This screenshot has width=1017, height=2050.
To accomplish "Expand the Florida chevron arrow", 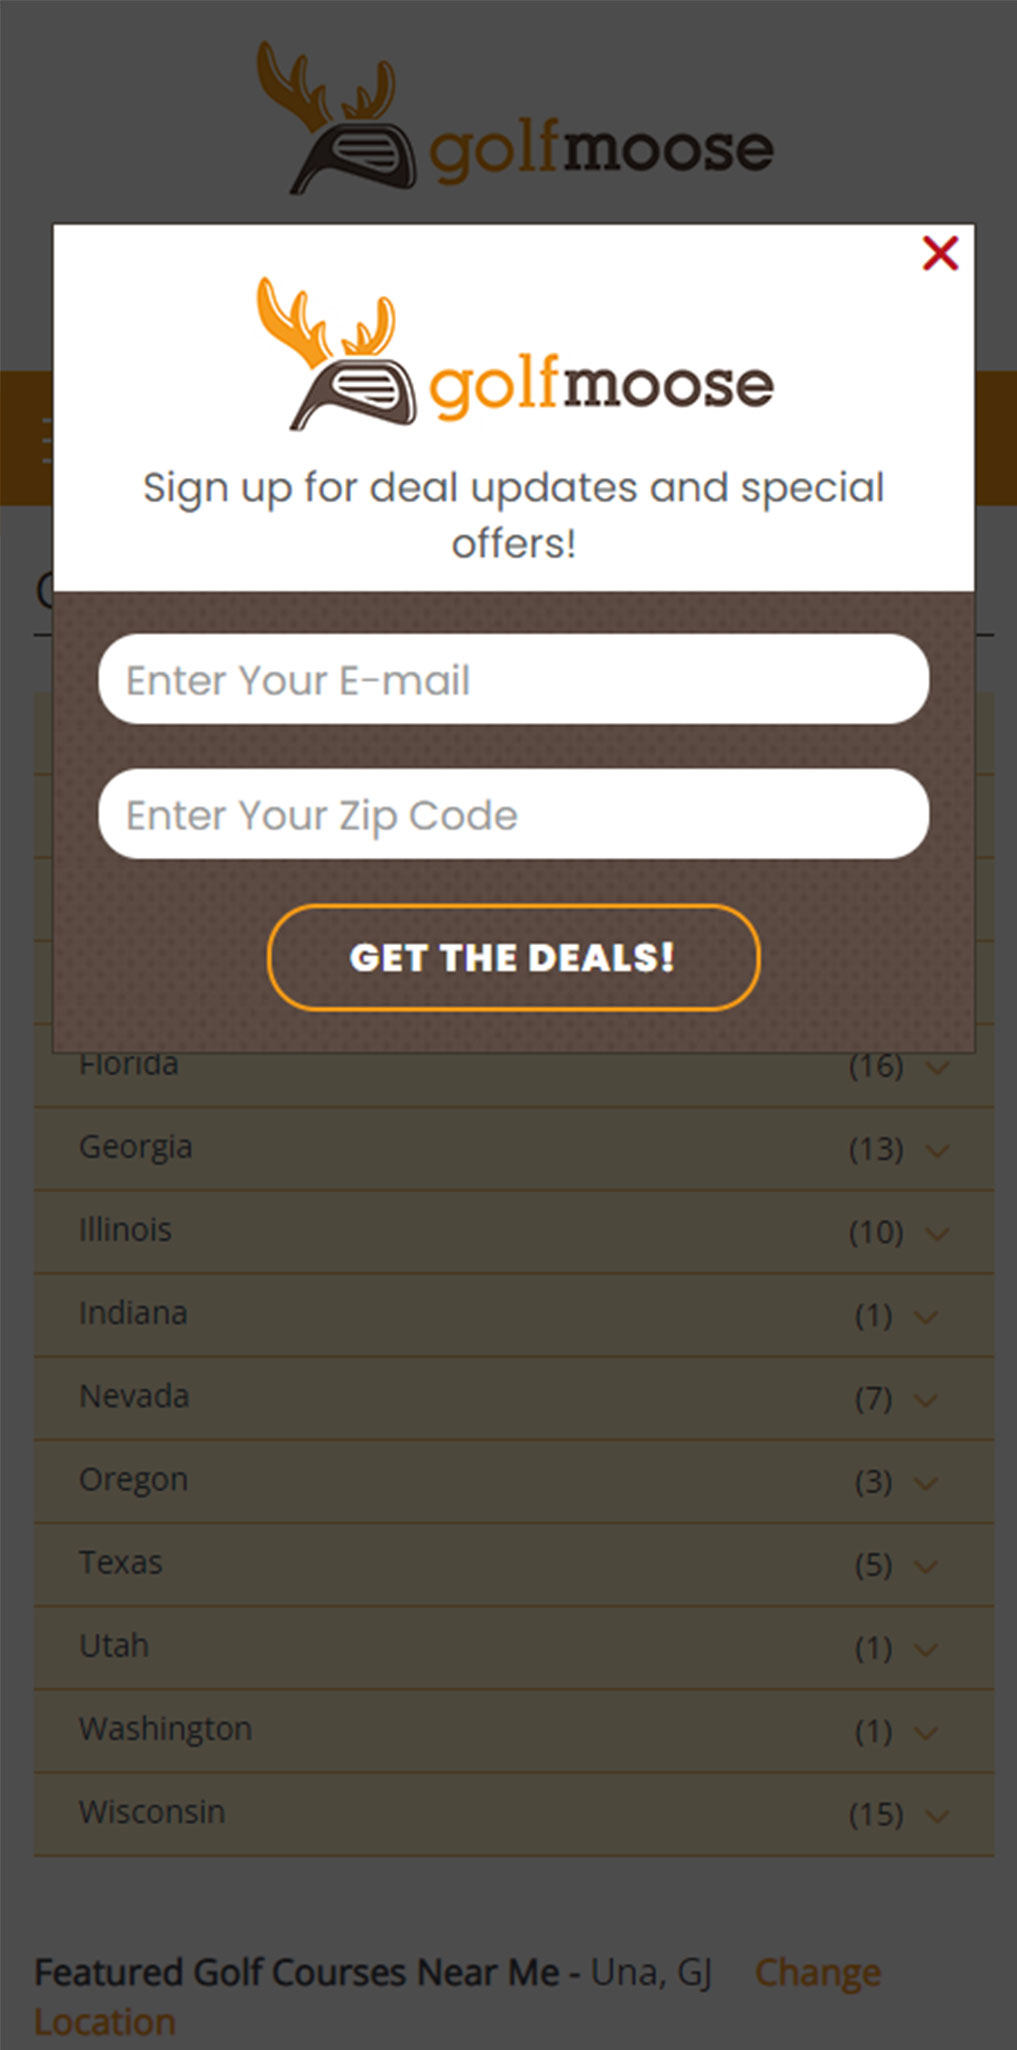I will click(937, 1068).
